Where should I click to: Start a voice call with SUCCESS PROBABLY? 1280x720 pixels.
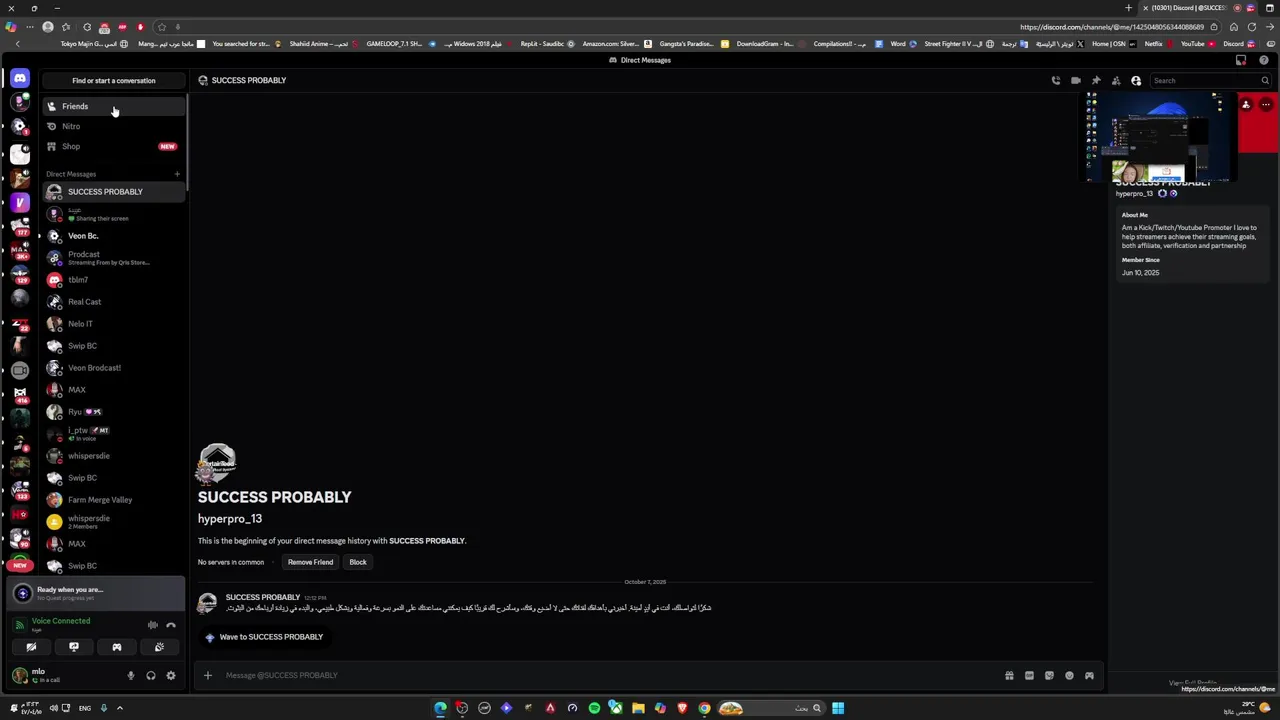(1056, 80)
